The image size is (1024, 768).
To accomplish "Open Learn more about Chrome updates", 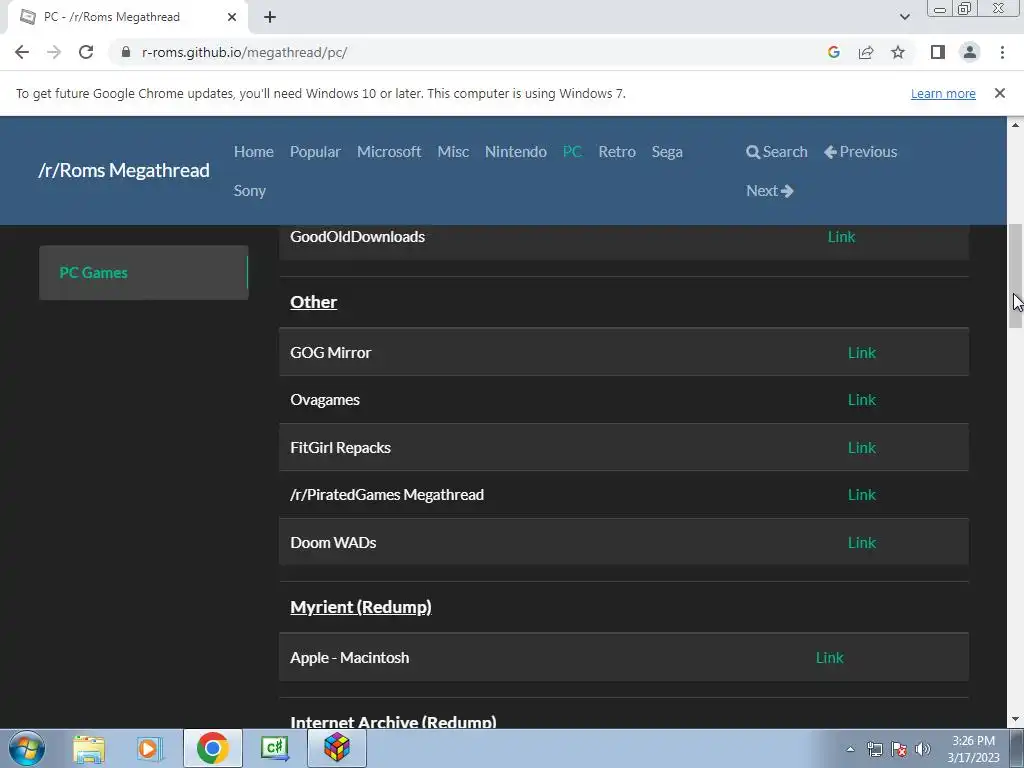I will (x=943, y=93).
